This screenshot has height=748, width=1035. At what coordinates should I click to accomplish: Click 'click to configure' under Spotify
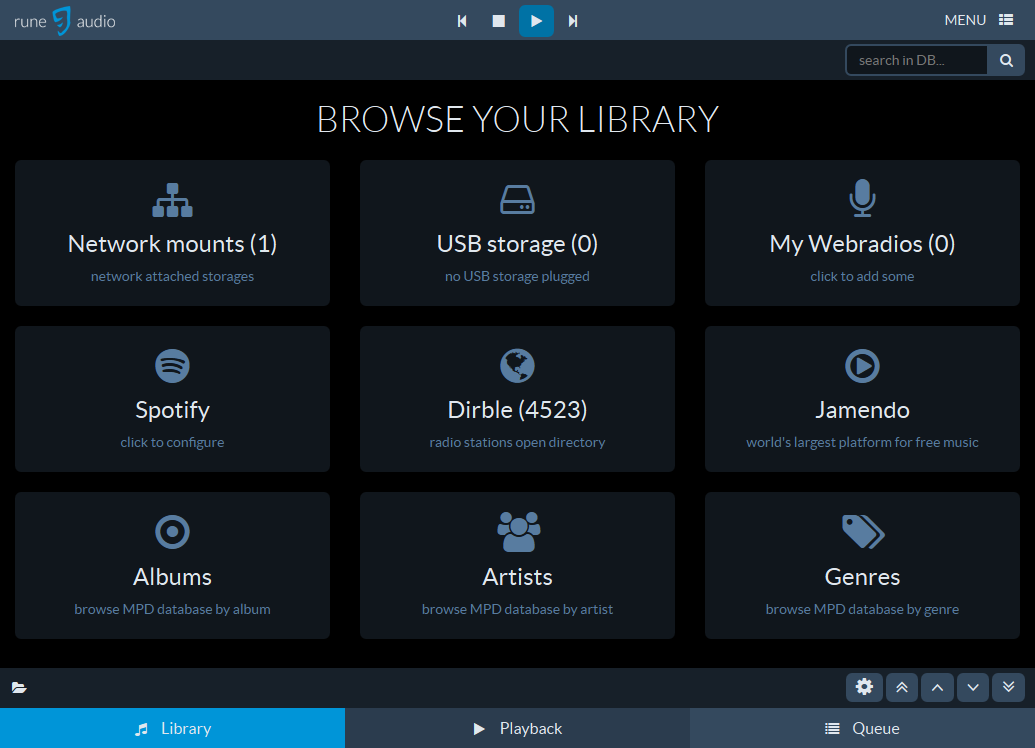(x=172, y=442)
